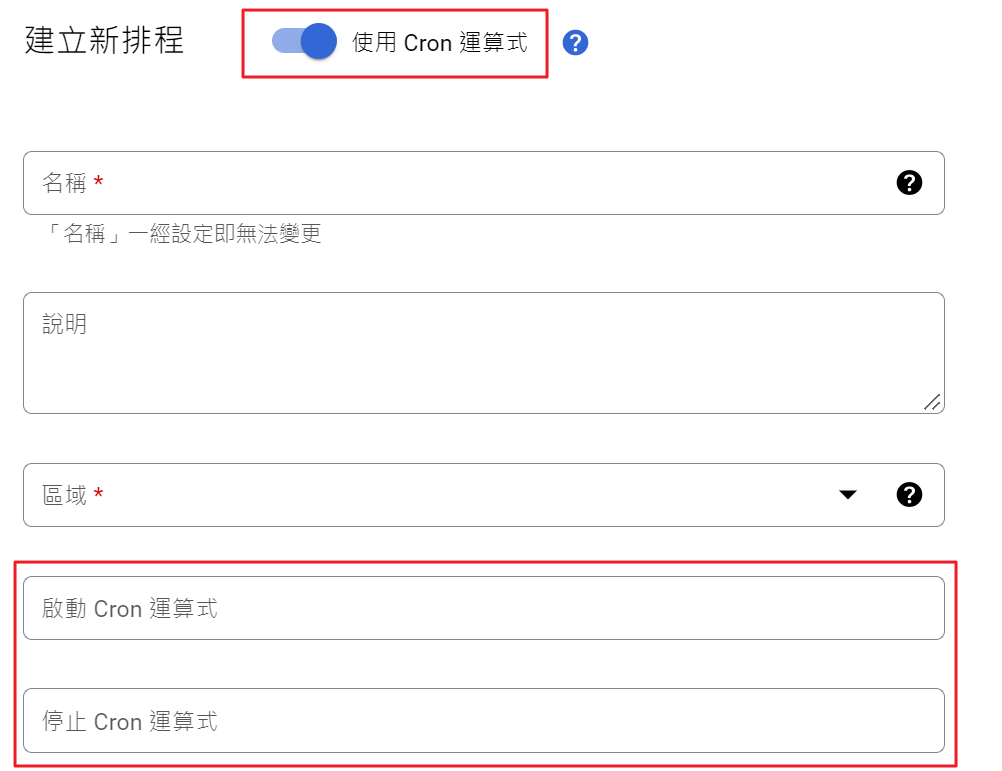Toggle the 使用 Cron 運算式 switch
The image size is (1002, 771).
coord(318,42)
